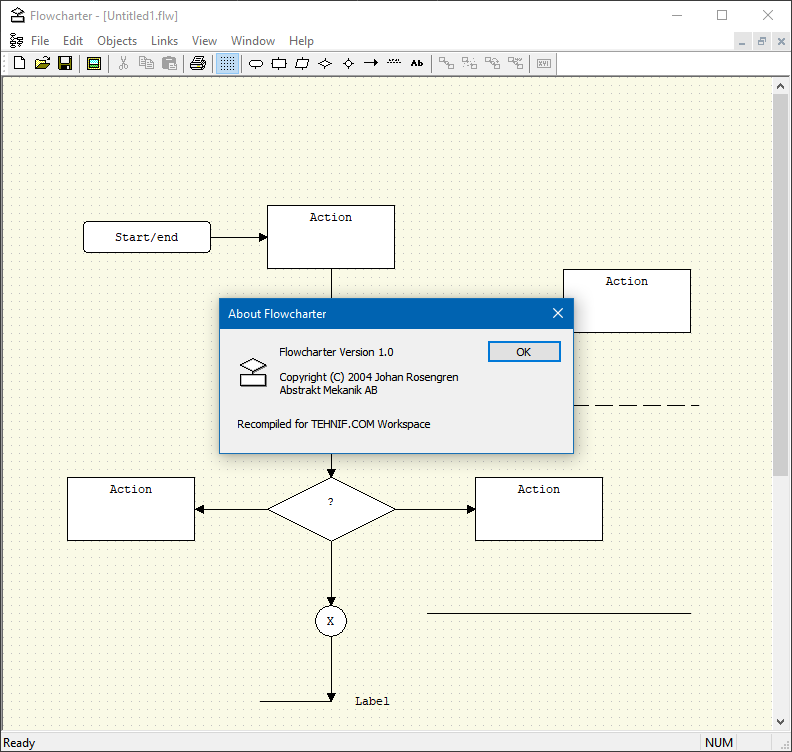
Task: Click the Ready status bar text
Action: [x=19, y=742]
